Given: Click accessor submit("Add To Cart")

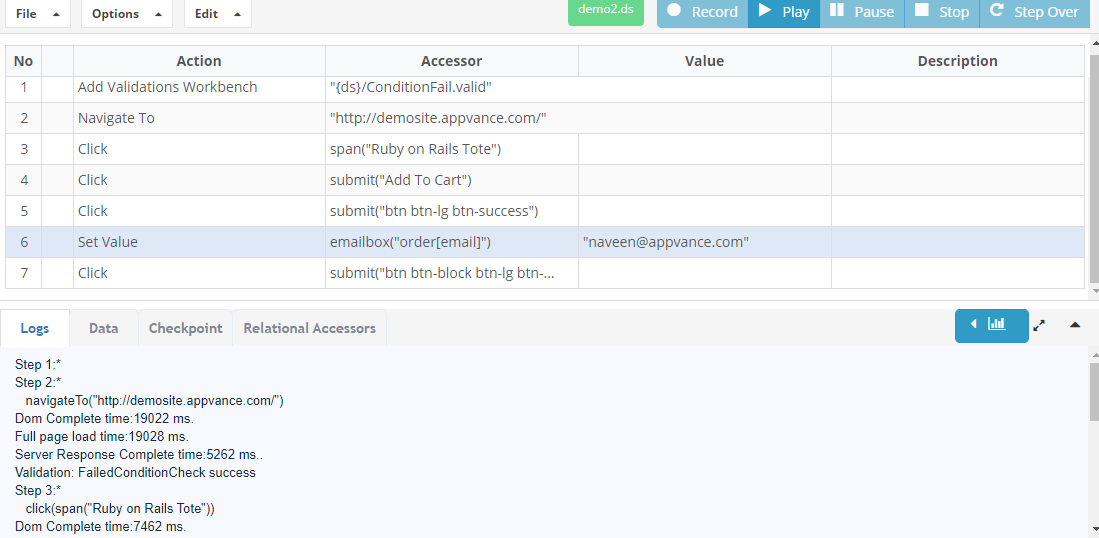Looking at the screenshot, I should point(452,180).
